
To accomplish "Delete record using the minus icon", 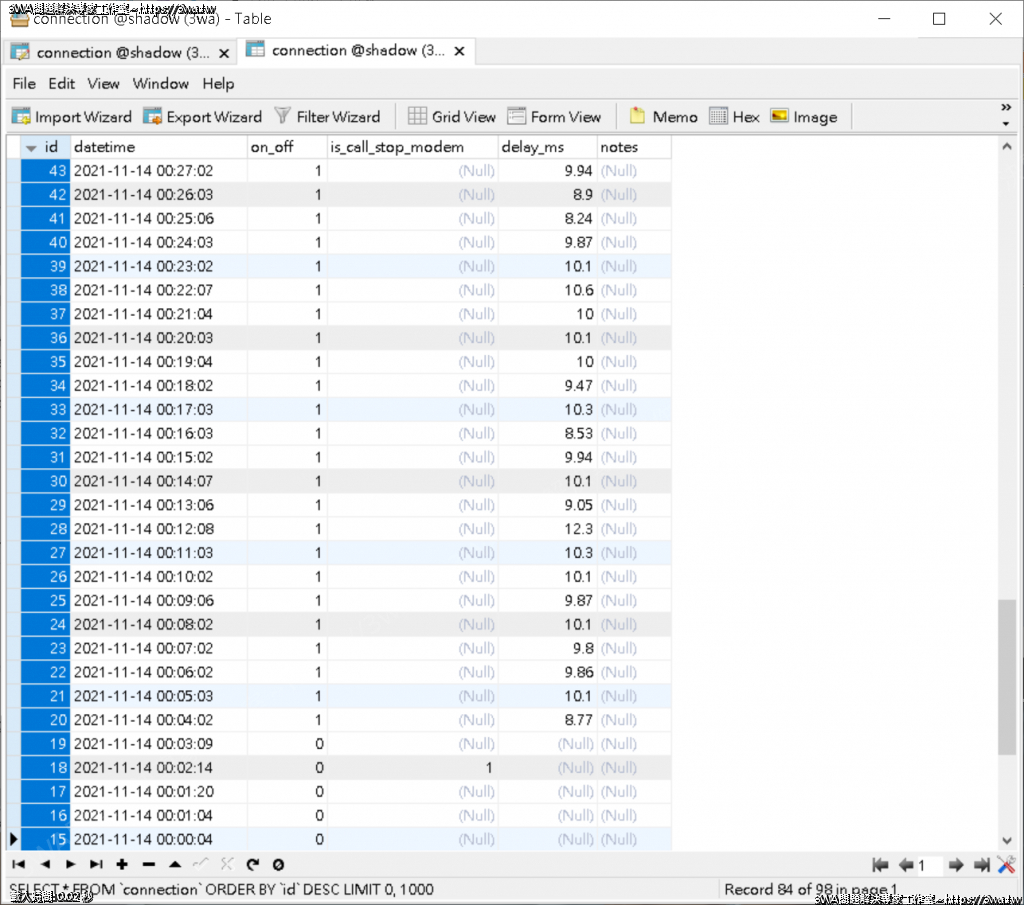I will pyautogui.click(x=148, y=864).
